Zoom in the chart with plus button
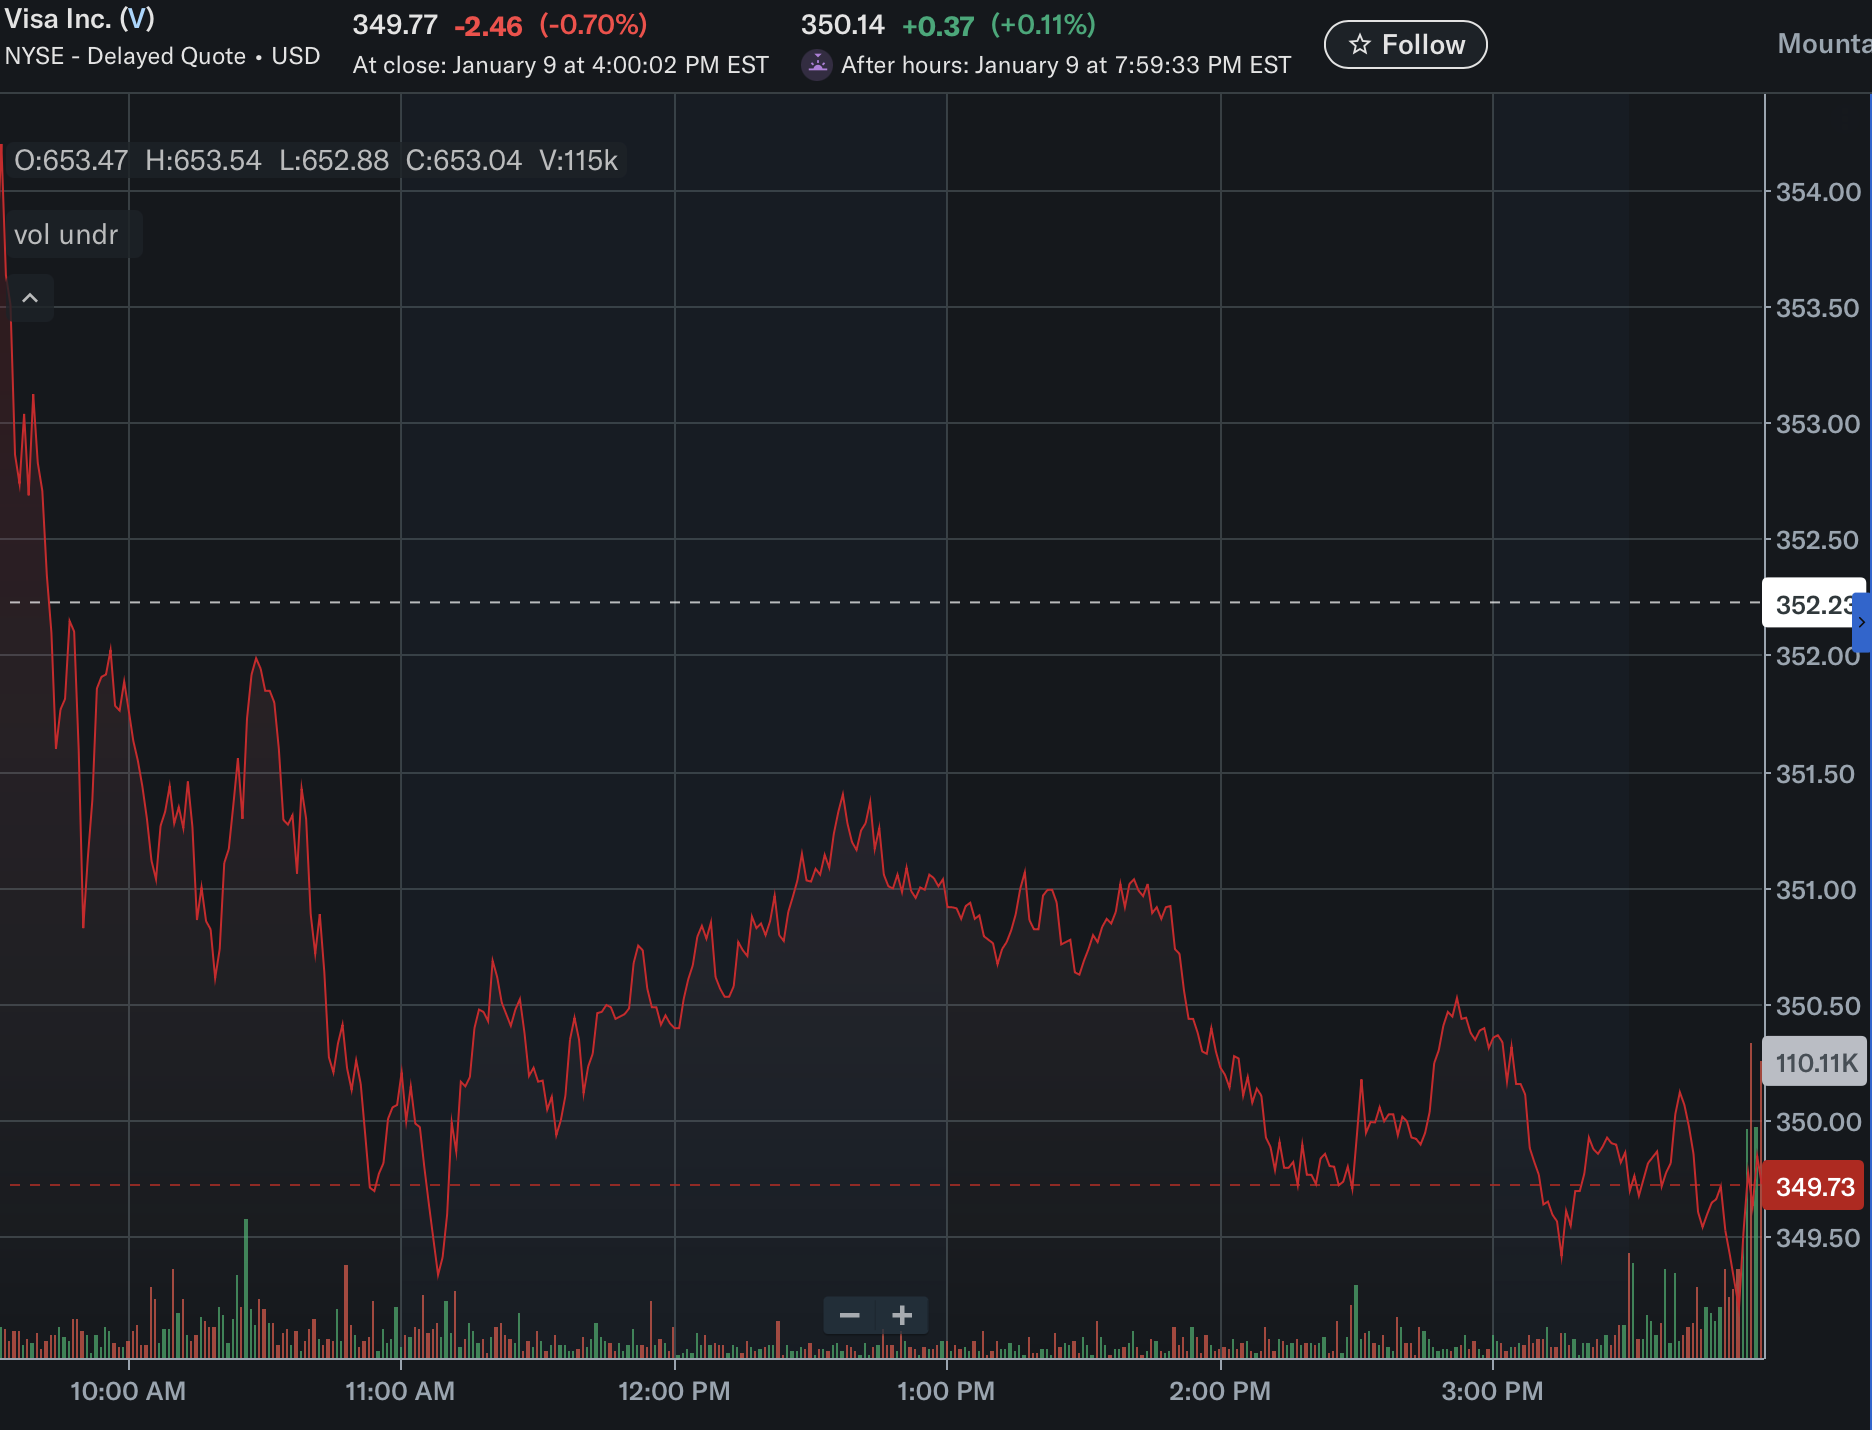This screenshot has width=1872, height=1430. (902, 1315)
